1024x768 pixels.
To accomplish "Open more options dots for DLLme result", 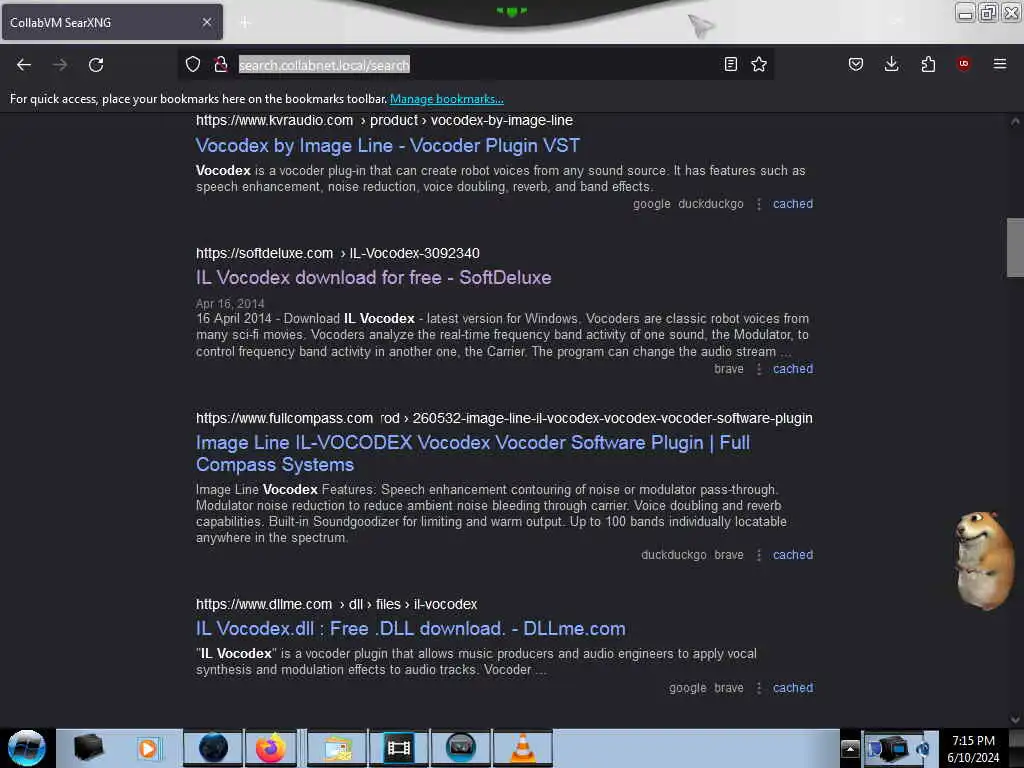I will [759, 689].
